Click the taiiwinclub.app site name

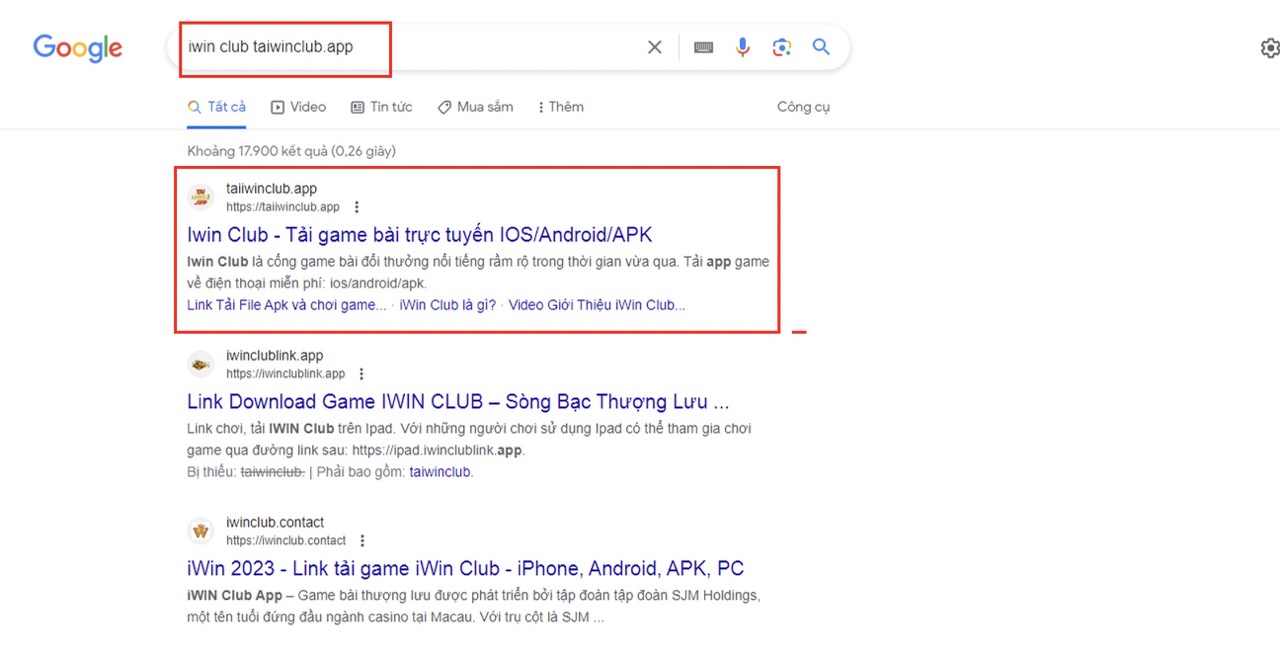point(271,189)
